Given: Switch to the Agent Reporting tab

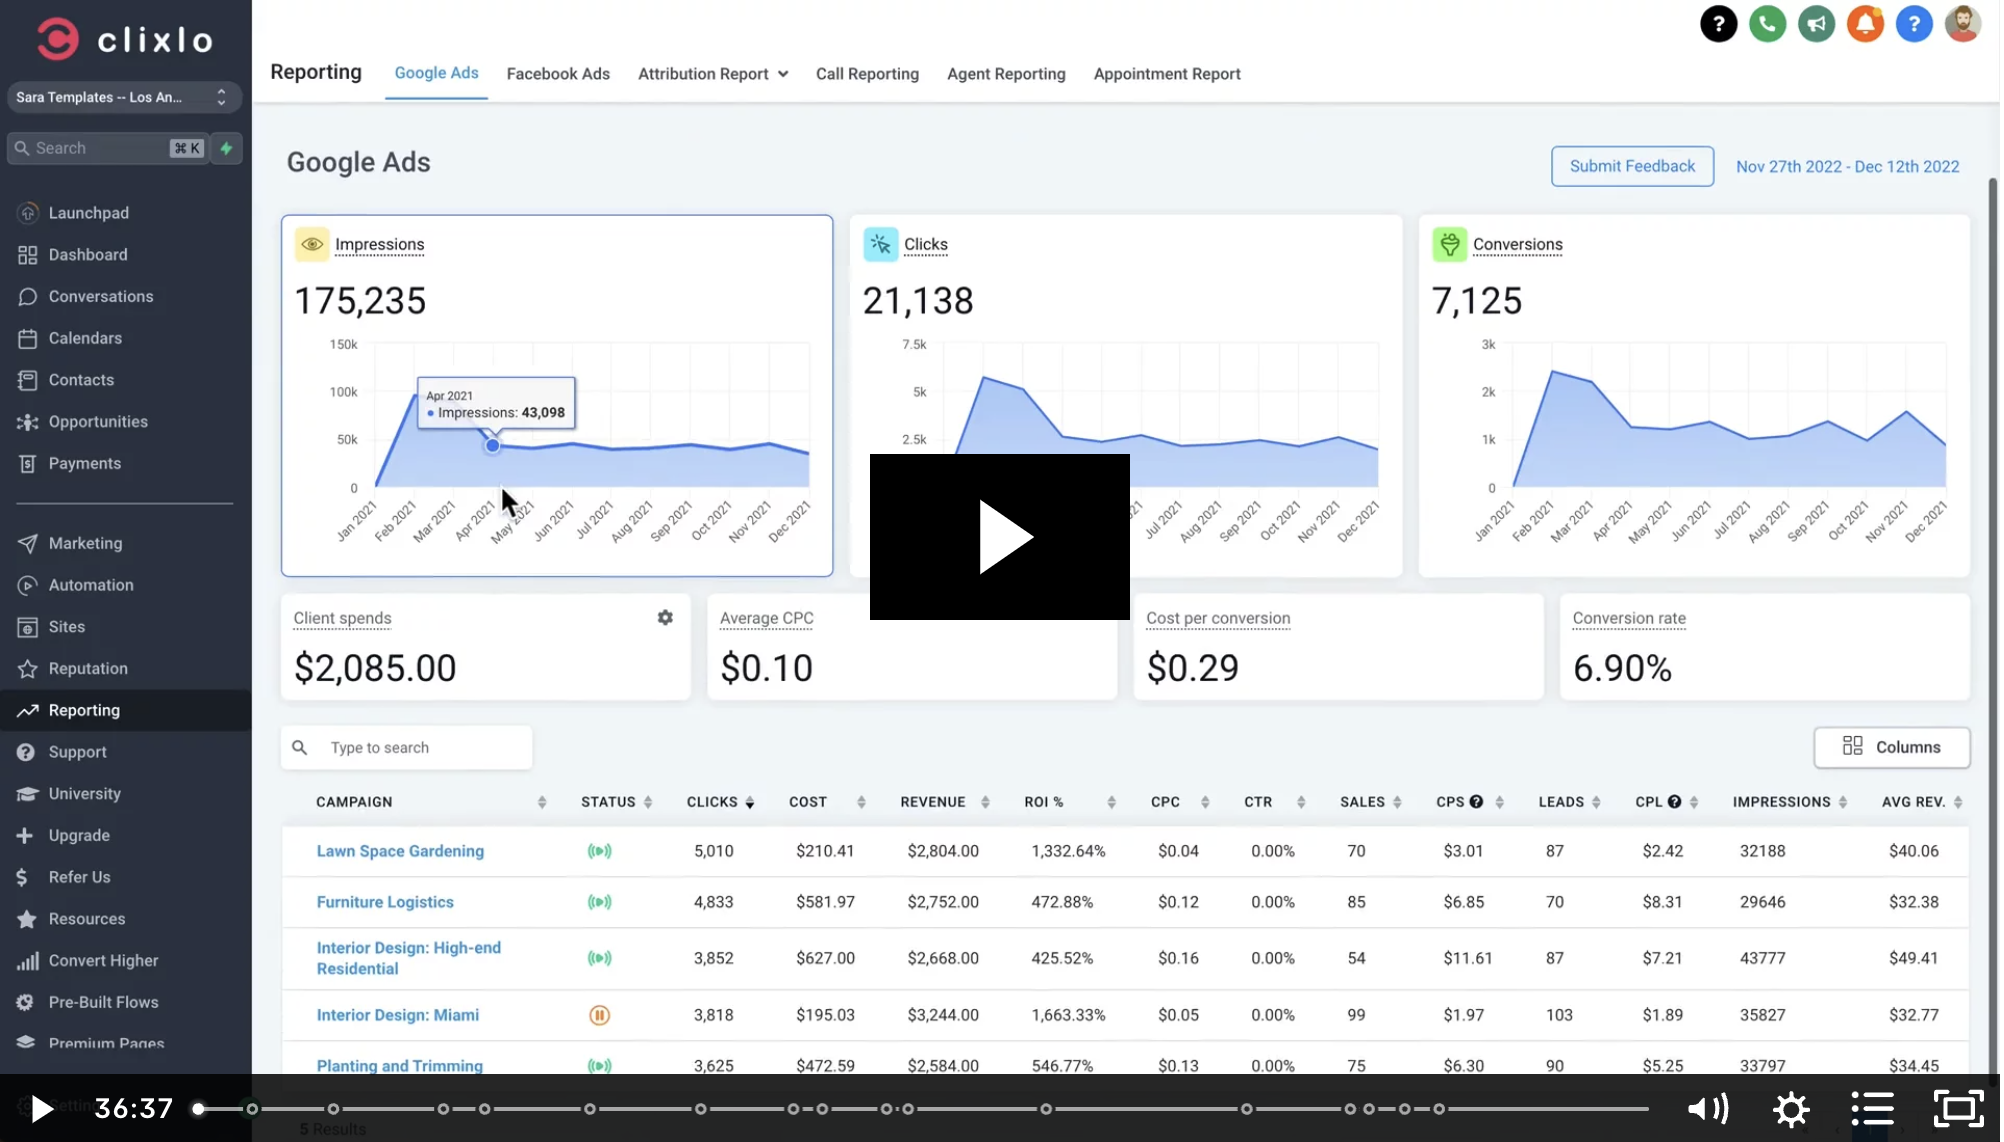Looking at the screenshot, I should pyautogui.click(x=1008, y=74).
